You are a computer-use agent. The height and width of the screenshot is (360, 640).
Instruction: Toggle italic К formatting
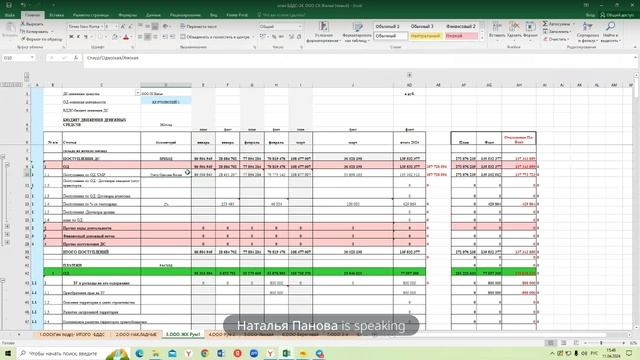(x=78, y=37)
